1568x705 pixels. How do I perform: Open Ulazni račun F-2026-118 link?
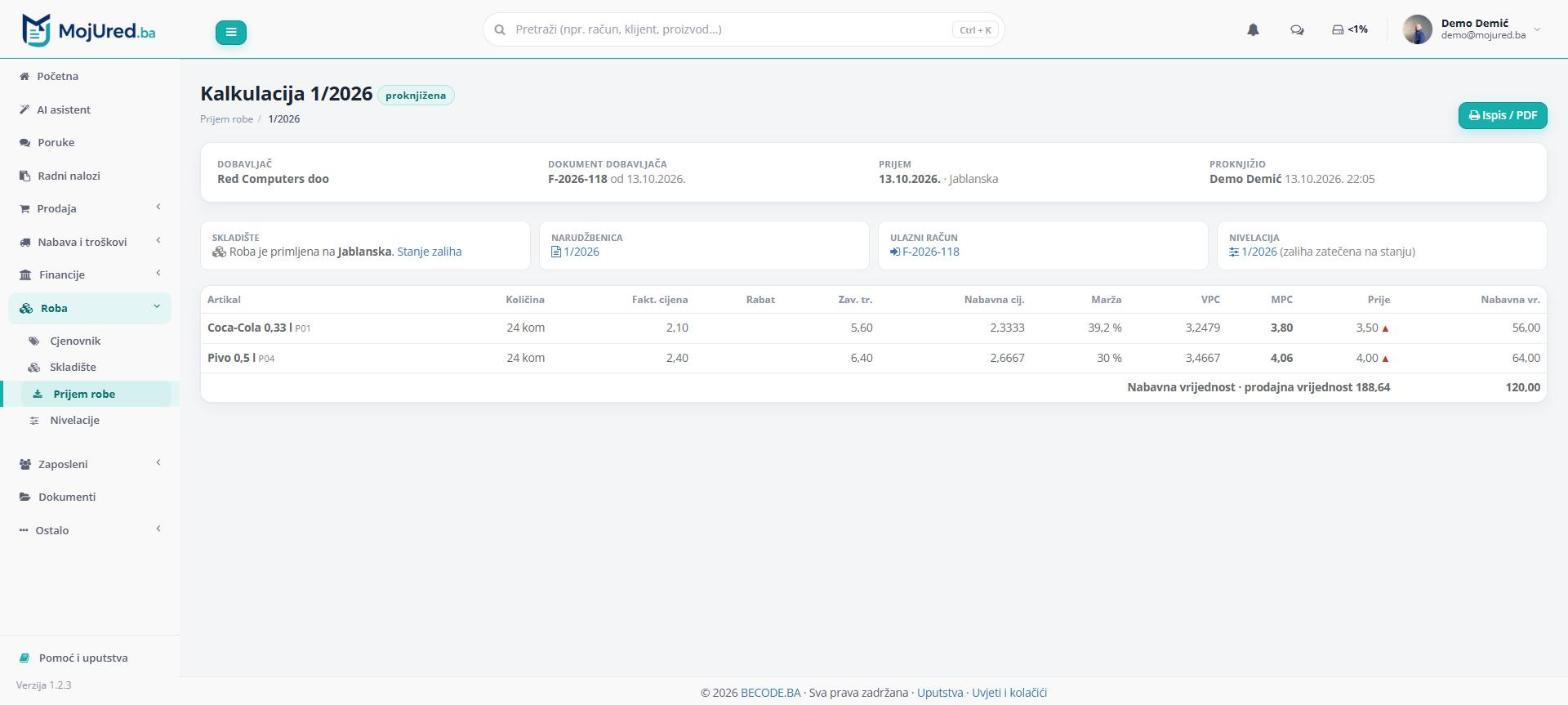pos(924,252)
